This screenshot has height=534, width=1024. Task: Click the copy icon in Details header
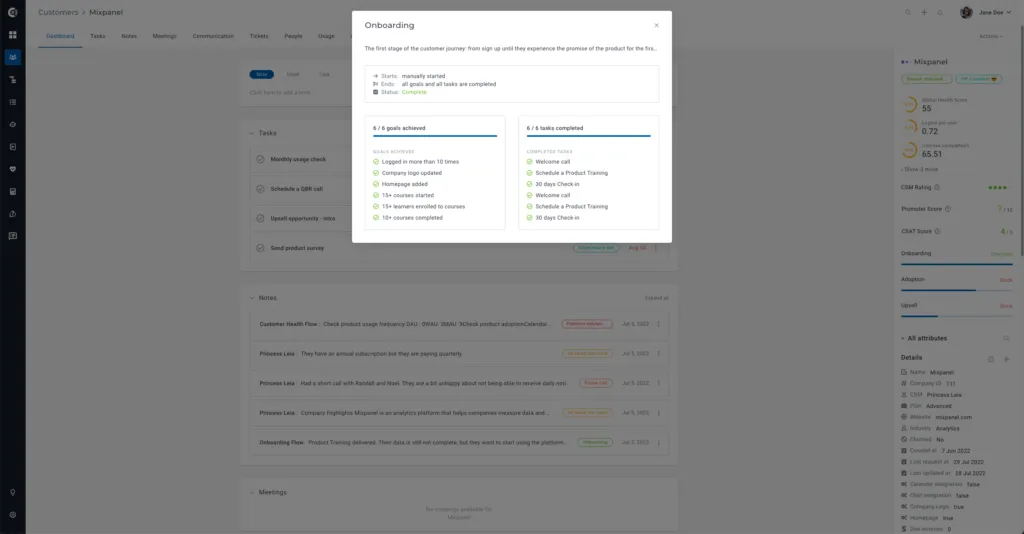(991, 359)
